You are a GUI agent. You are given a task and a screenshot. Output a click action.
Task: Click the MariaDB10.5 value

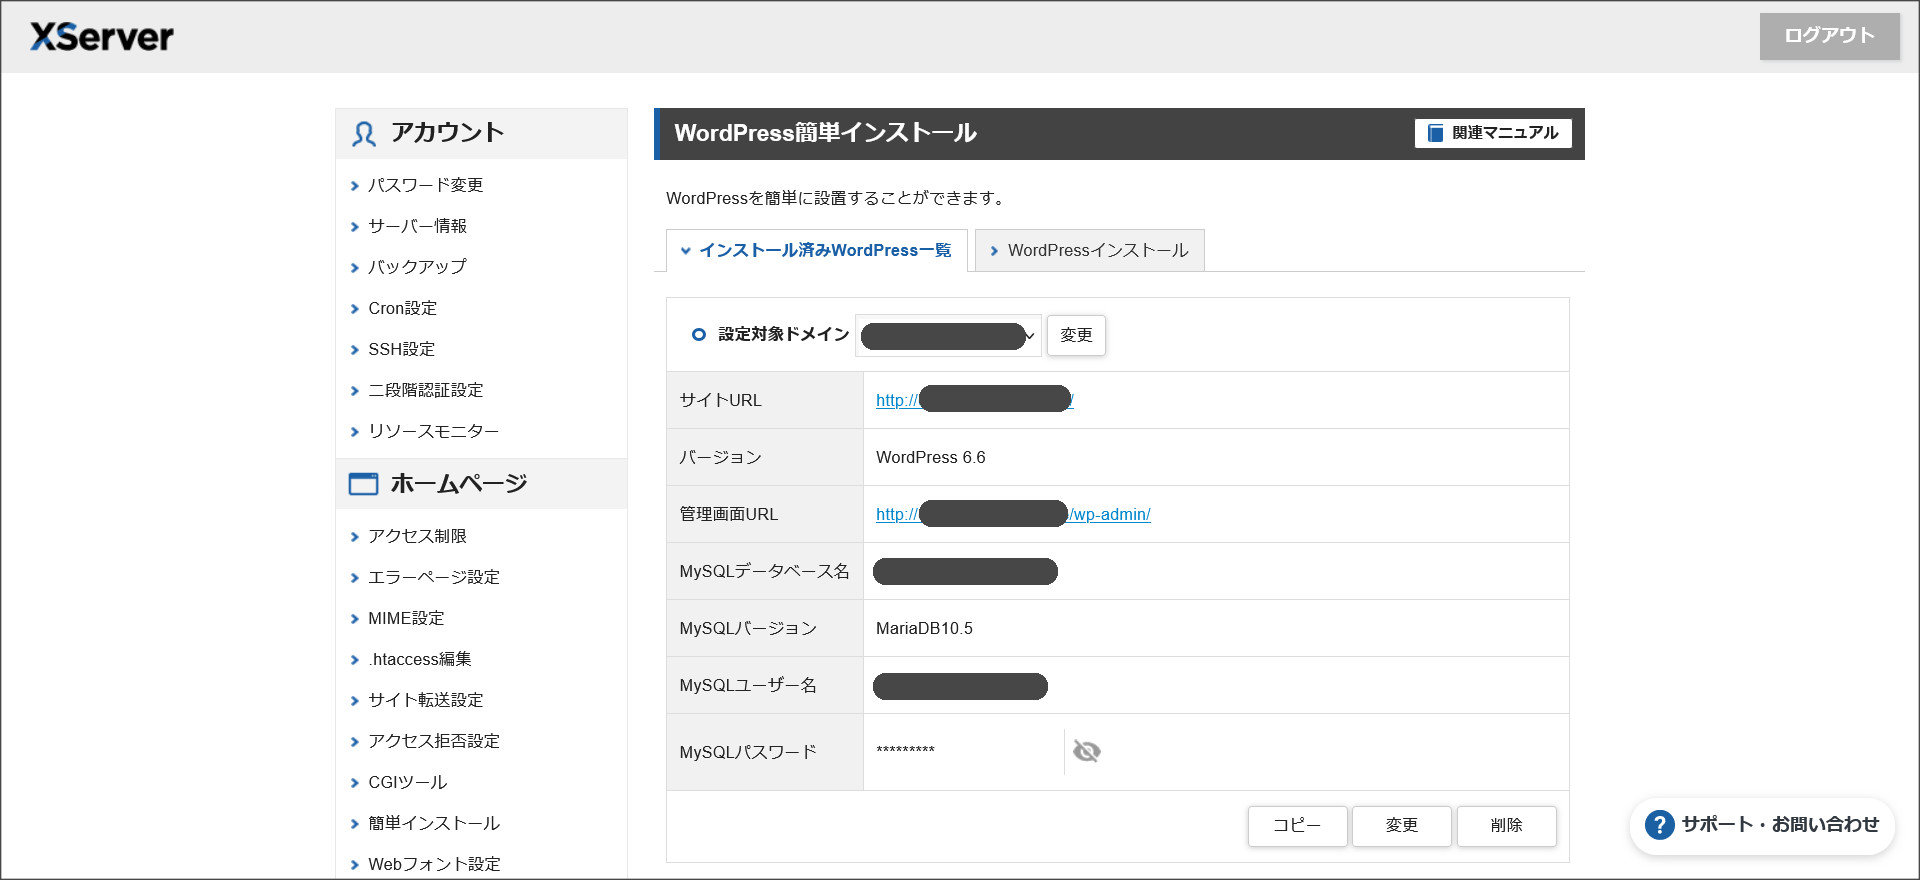point(924,628)
